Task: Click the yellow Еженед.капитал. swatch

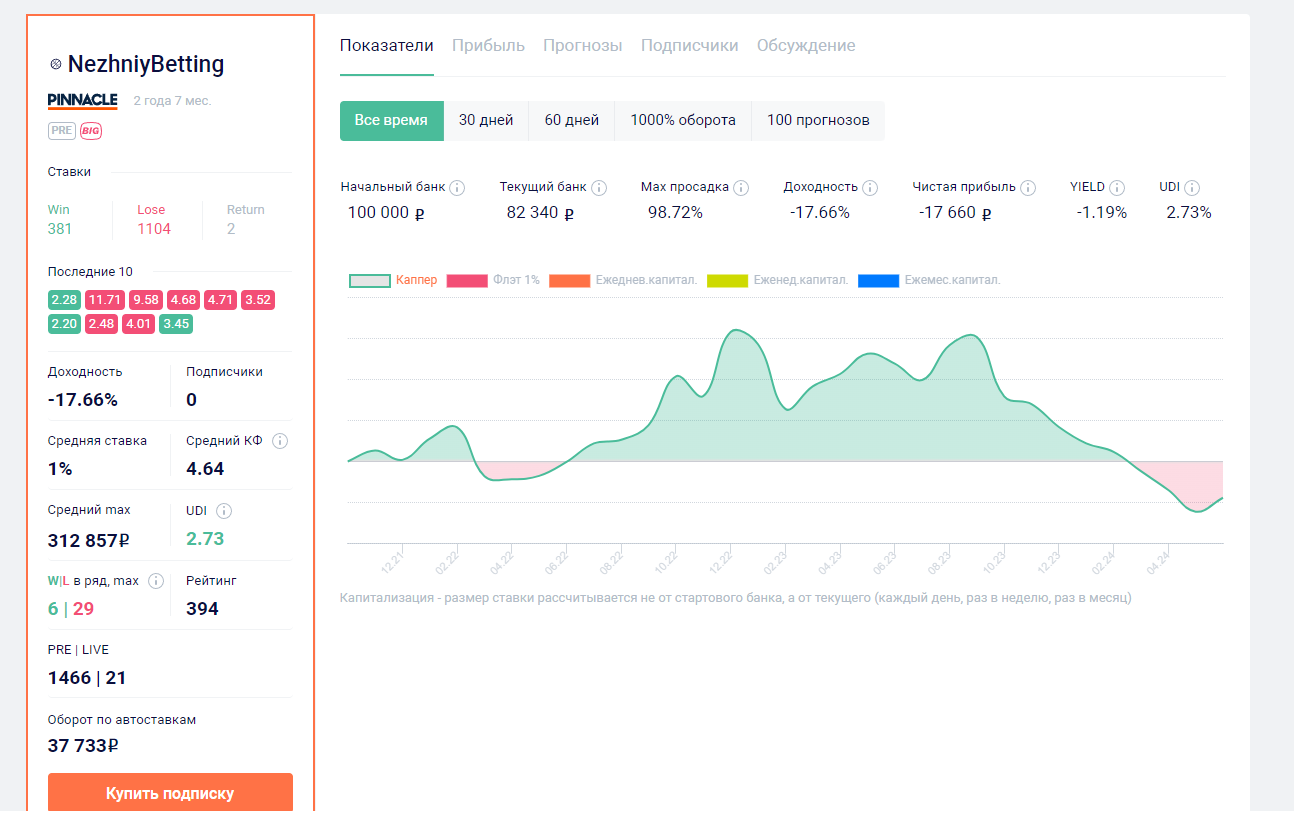Action: coord(727,281)
